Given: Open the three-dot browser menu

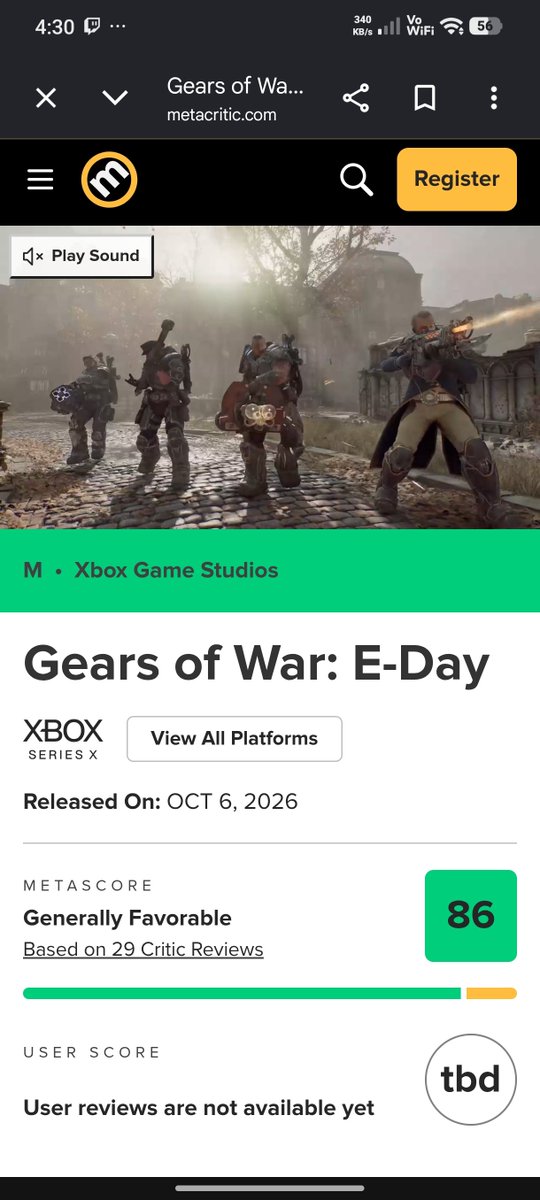Looking at the screenshot, I should click(494, 98).
